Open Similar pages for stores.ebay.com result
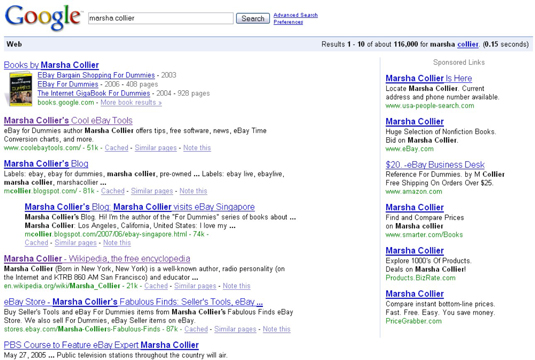Screen dimensions: 535x360 tap(235, 329)
